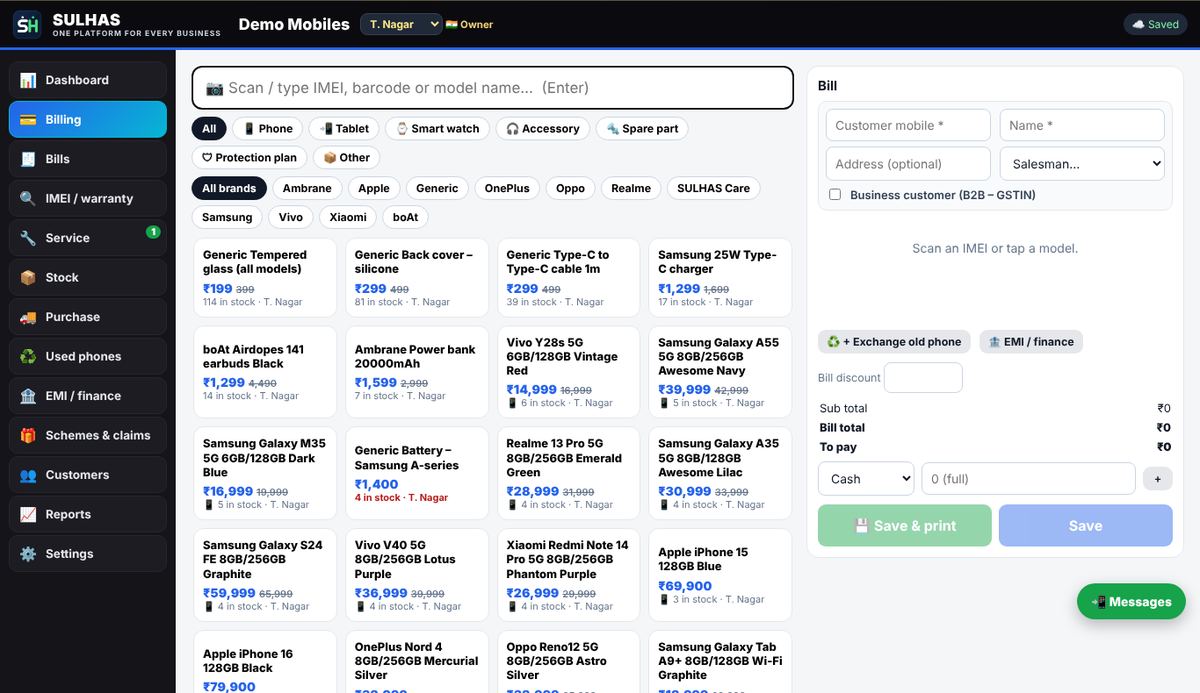Click the Customers people icon in sidebar
1200x693 pixels.
28,475
